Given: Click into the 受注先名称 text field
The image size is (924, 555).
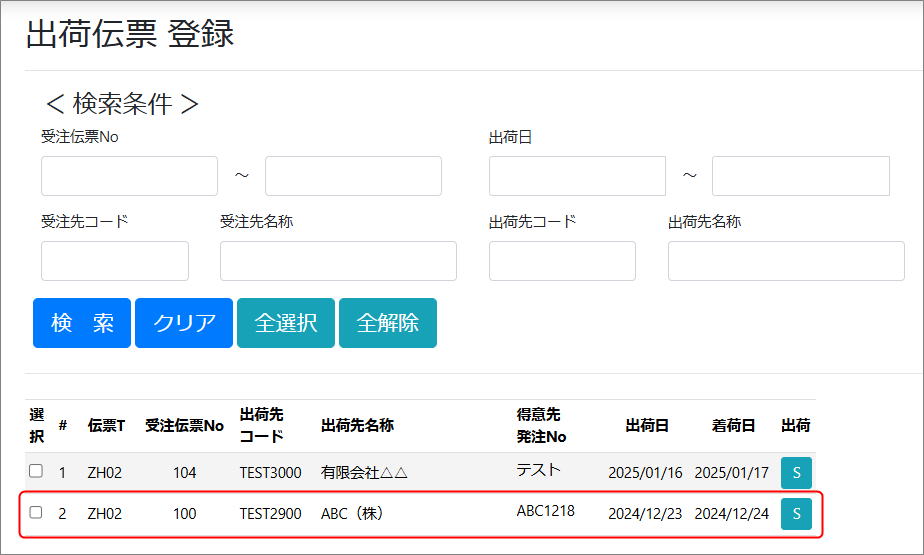Looking at the screenshot, I should pos(338,261).
